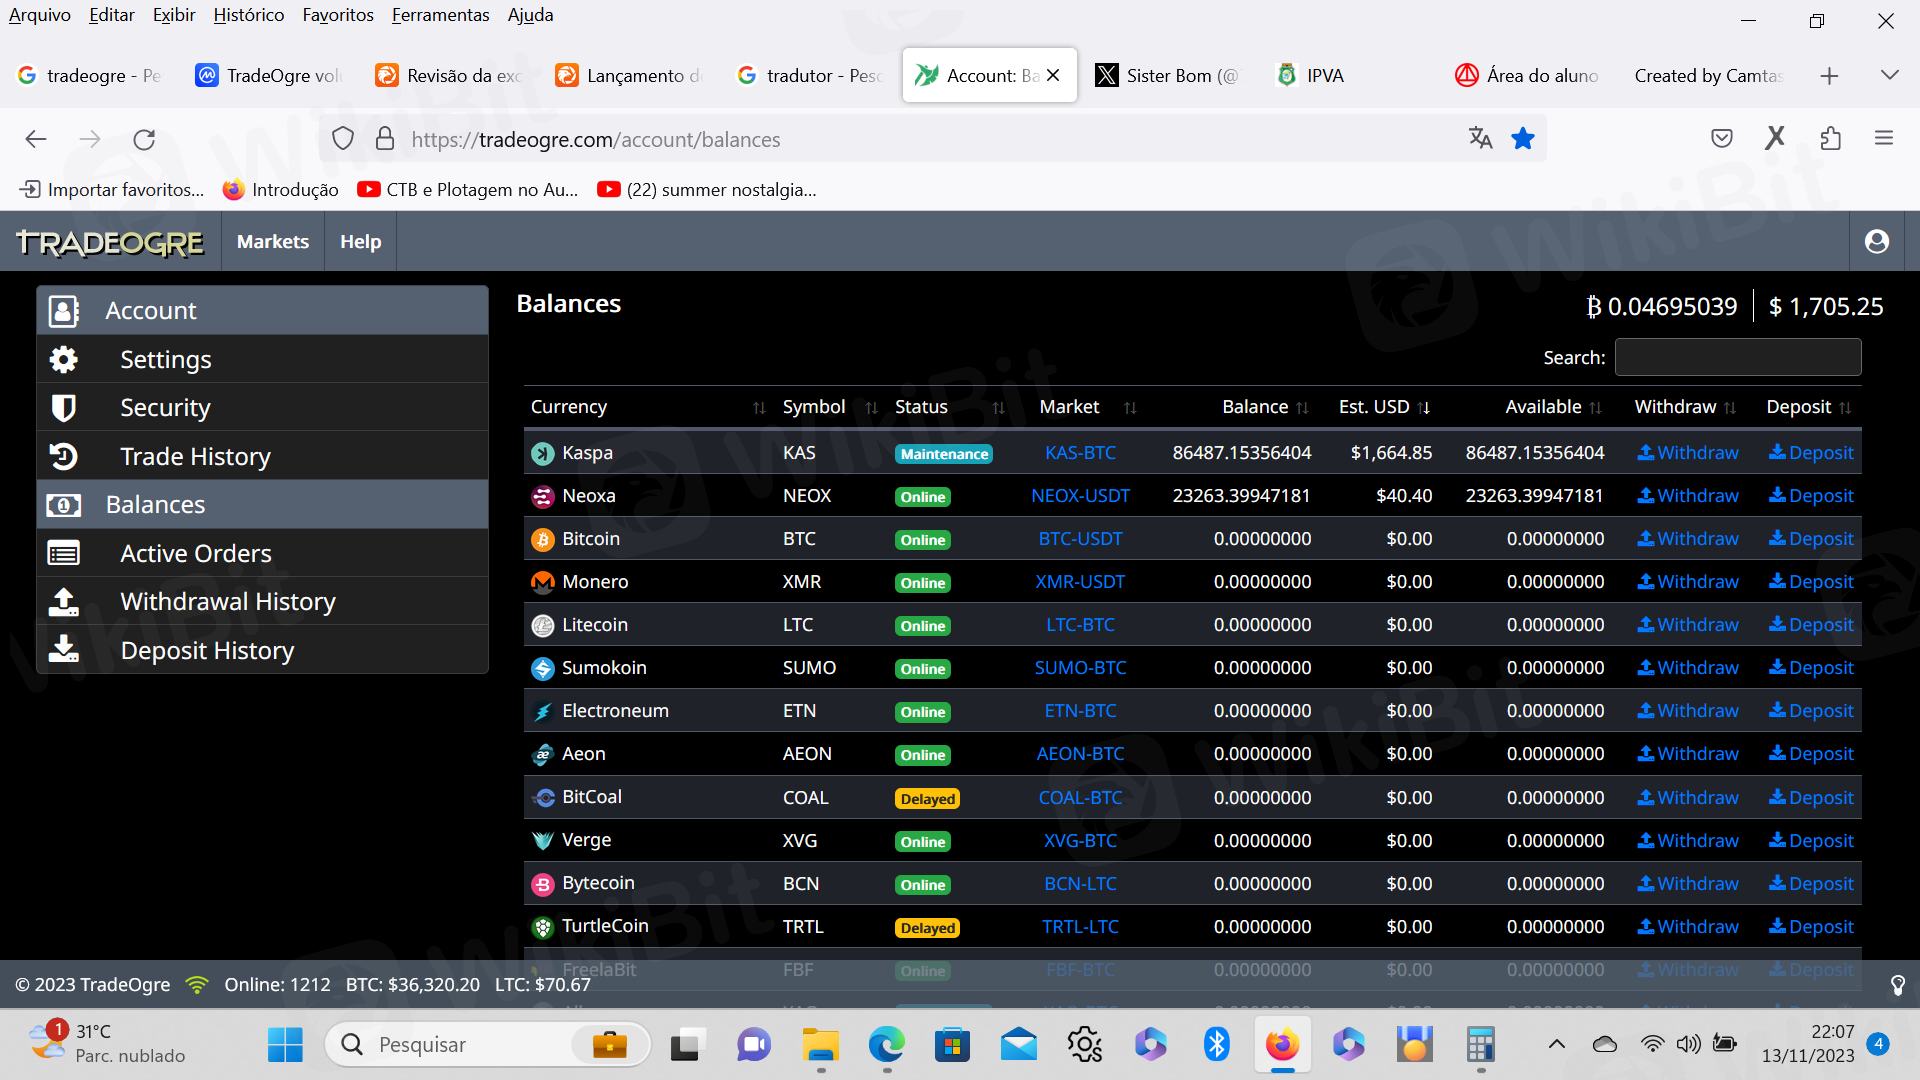Open Firefox hamburger application menu
The width and height of the screenshot is (1920, 1080).
pyautogui.click(x=1883, y=139)
